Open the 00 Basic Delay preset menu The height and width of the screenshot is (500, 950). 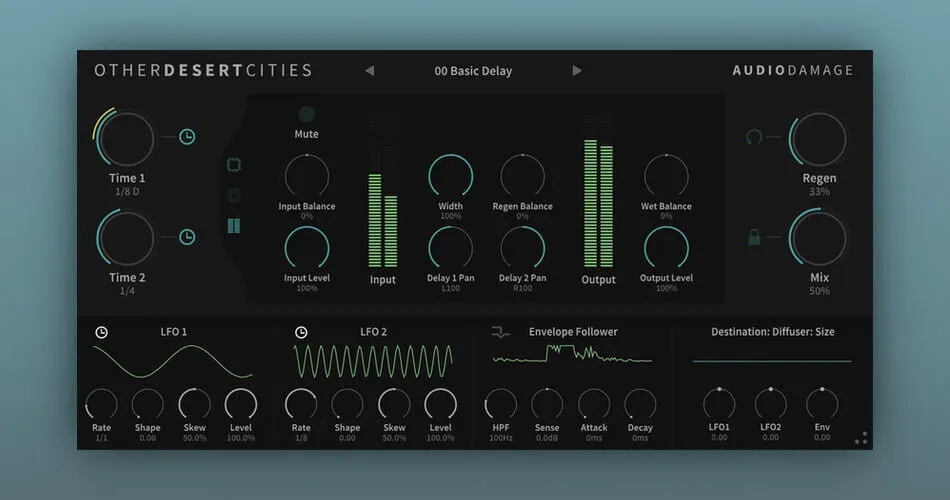pos(473,71)
